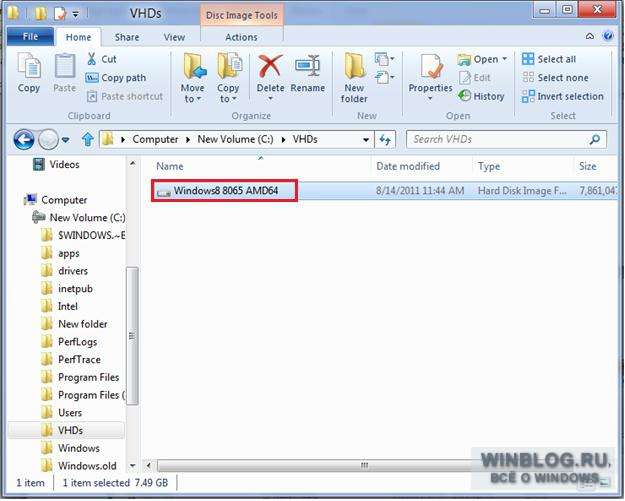Click the Forward navigation button

pyautogui.click(x=48, y=139)
